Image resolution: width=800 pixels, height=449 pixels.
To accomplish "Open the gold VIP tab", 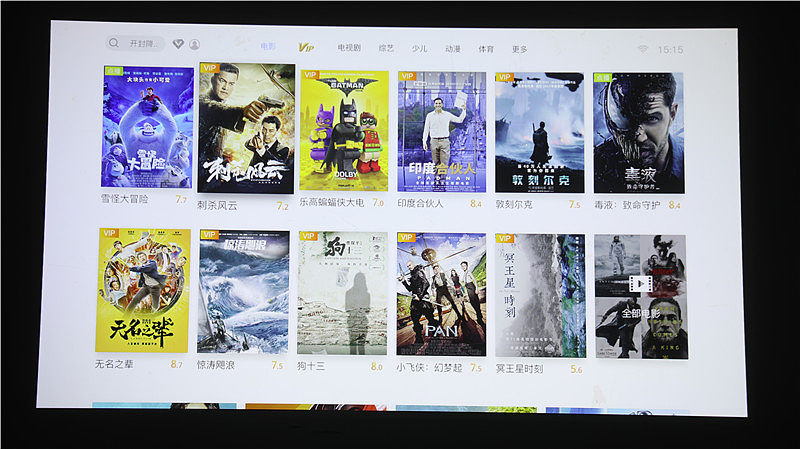I will [306, 47].
